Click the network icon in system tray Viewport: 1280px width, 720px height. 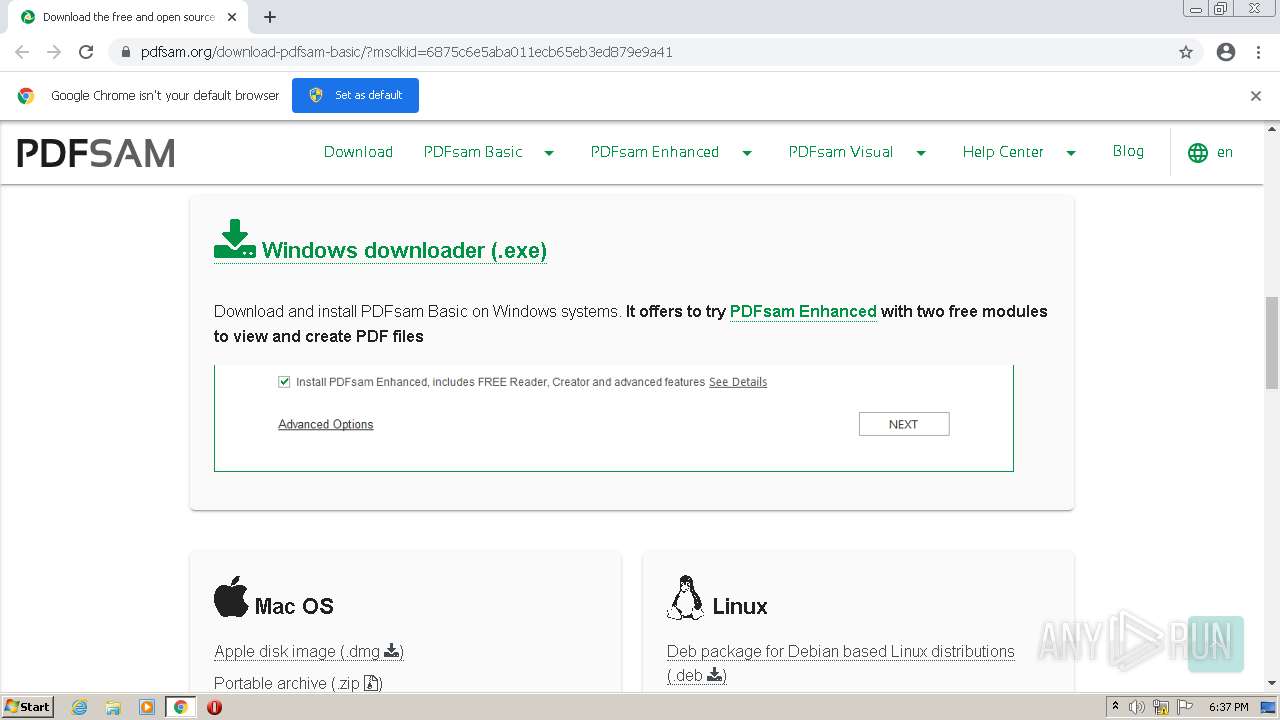(1160, 707)
